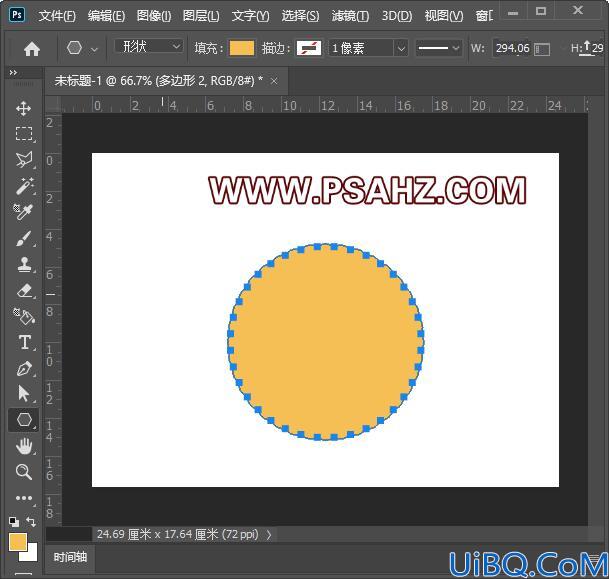
Task: Open the 编辑(E) menu
Action: (x=106, y=16)
